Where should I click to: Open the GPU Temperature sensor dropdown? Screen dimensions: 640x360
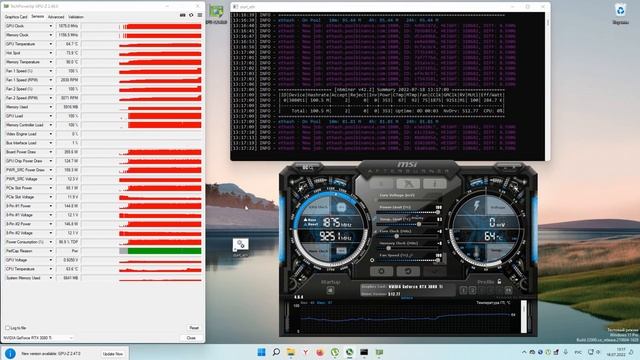click(x=51, y=44)
